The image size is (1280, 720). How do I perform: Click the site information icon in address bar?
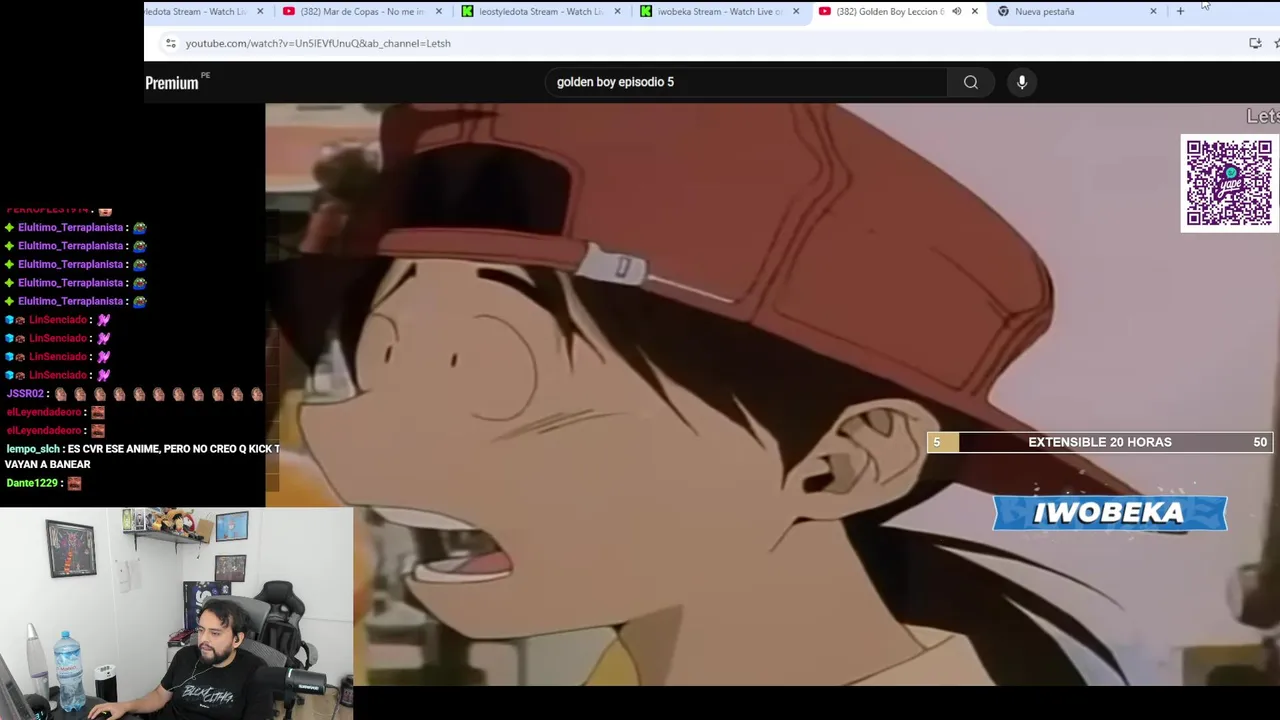click(171, 43)
